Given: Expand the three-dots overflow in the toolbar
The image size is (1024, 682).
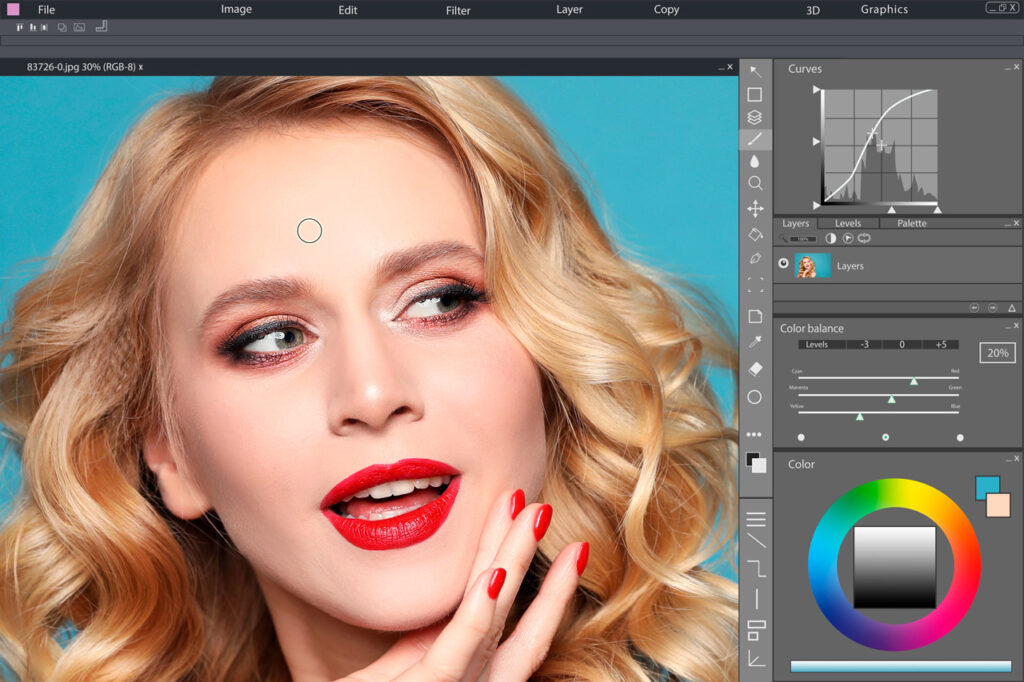Looking at the screenshot, I should pos(755,434).
